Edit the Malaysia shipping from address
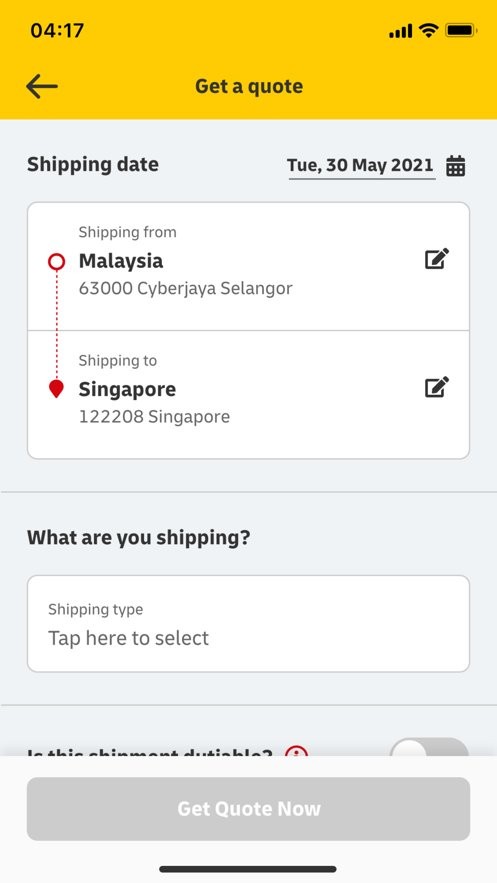 pyautogui.click(x=437, y=258)
